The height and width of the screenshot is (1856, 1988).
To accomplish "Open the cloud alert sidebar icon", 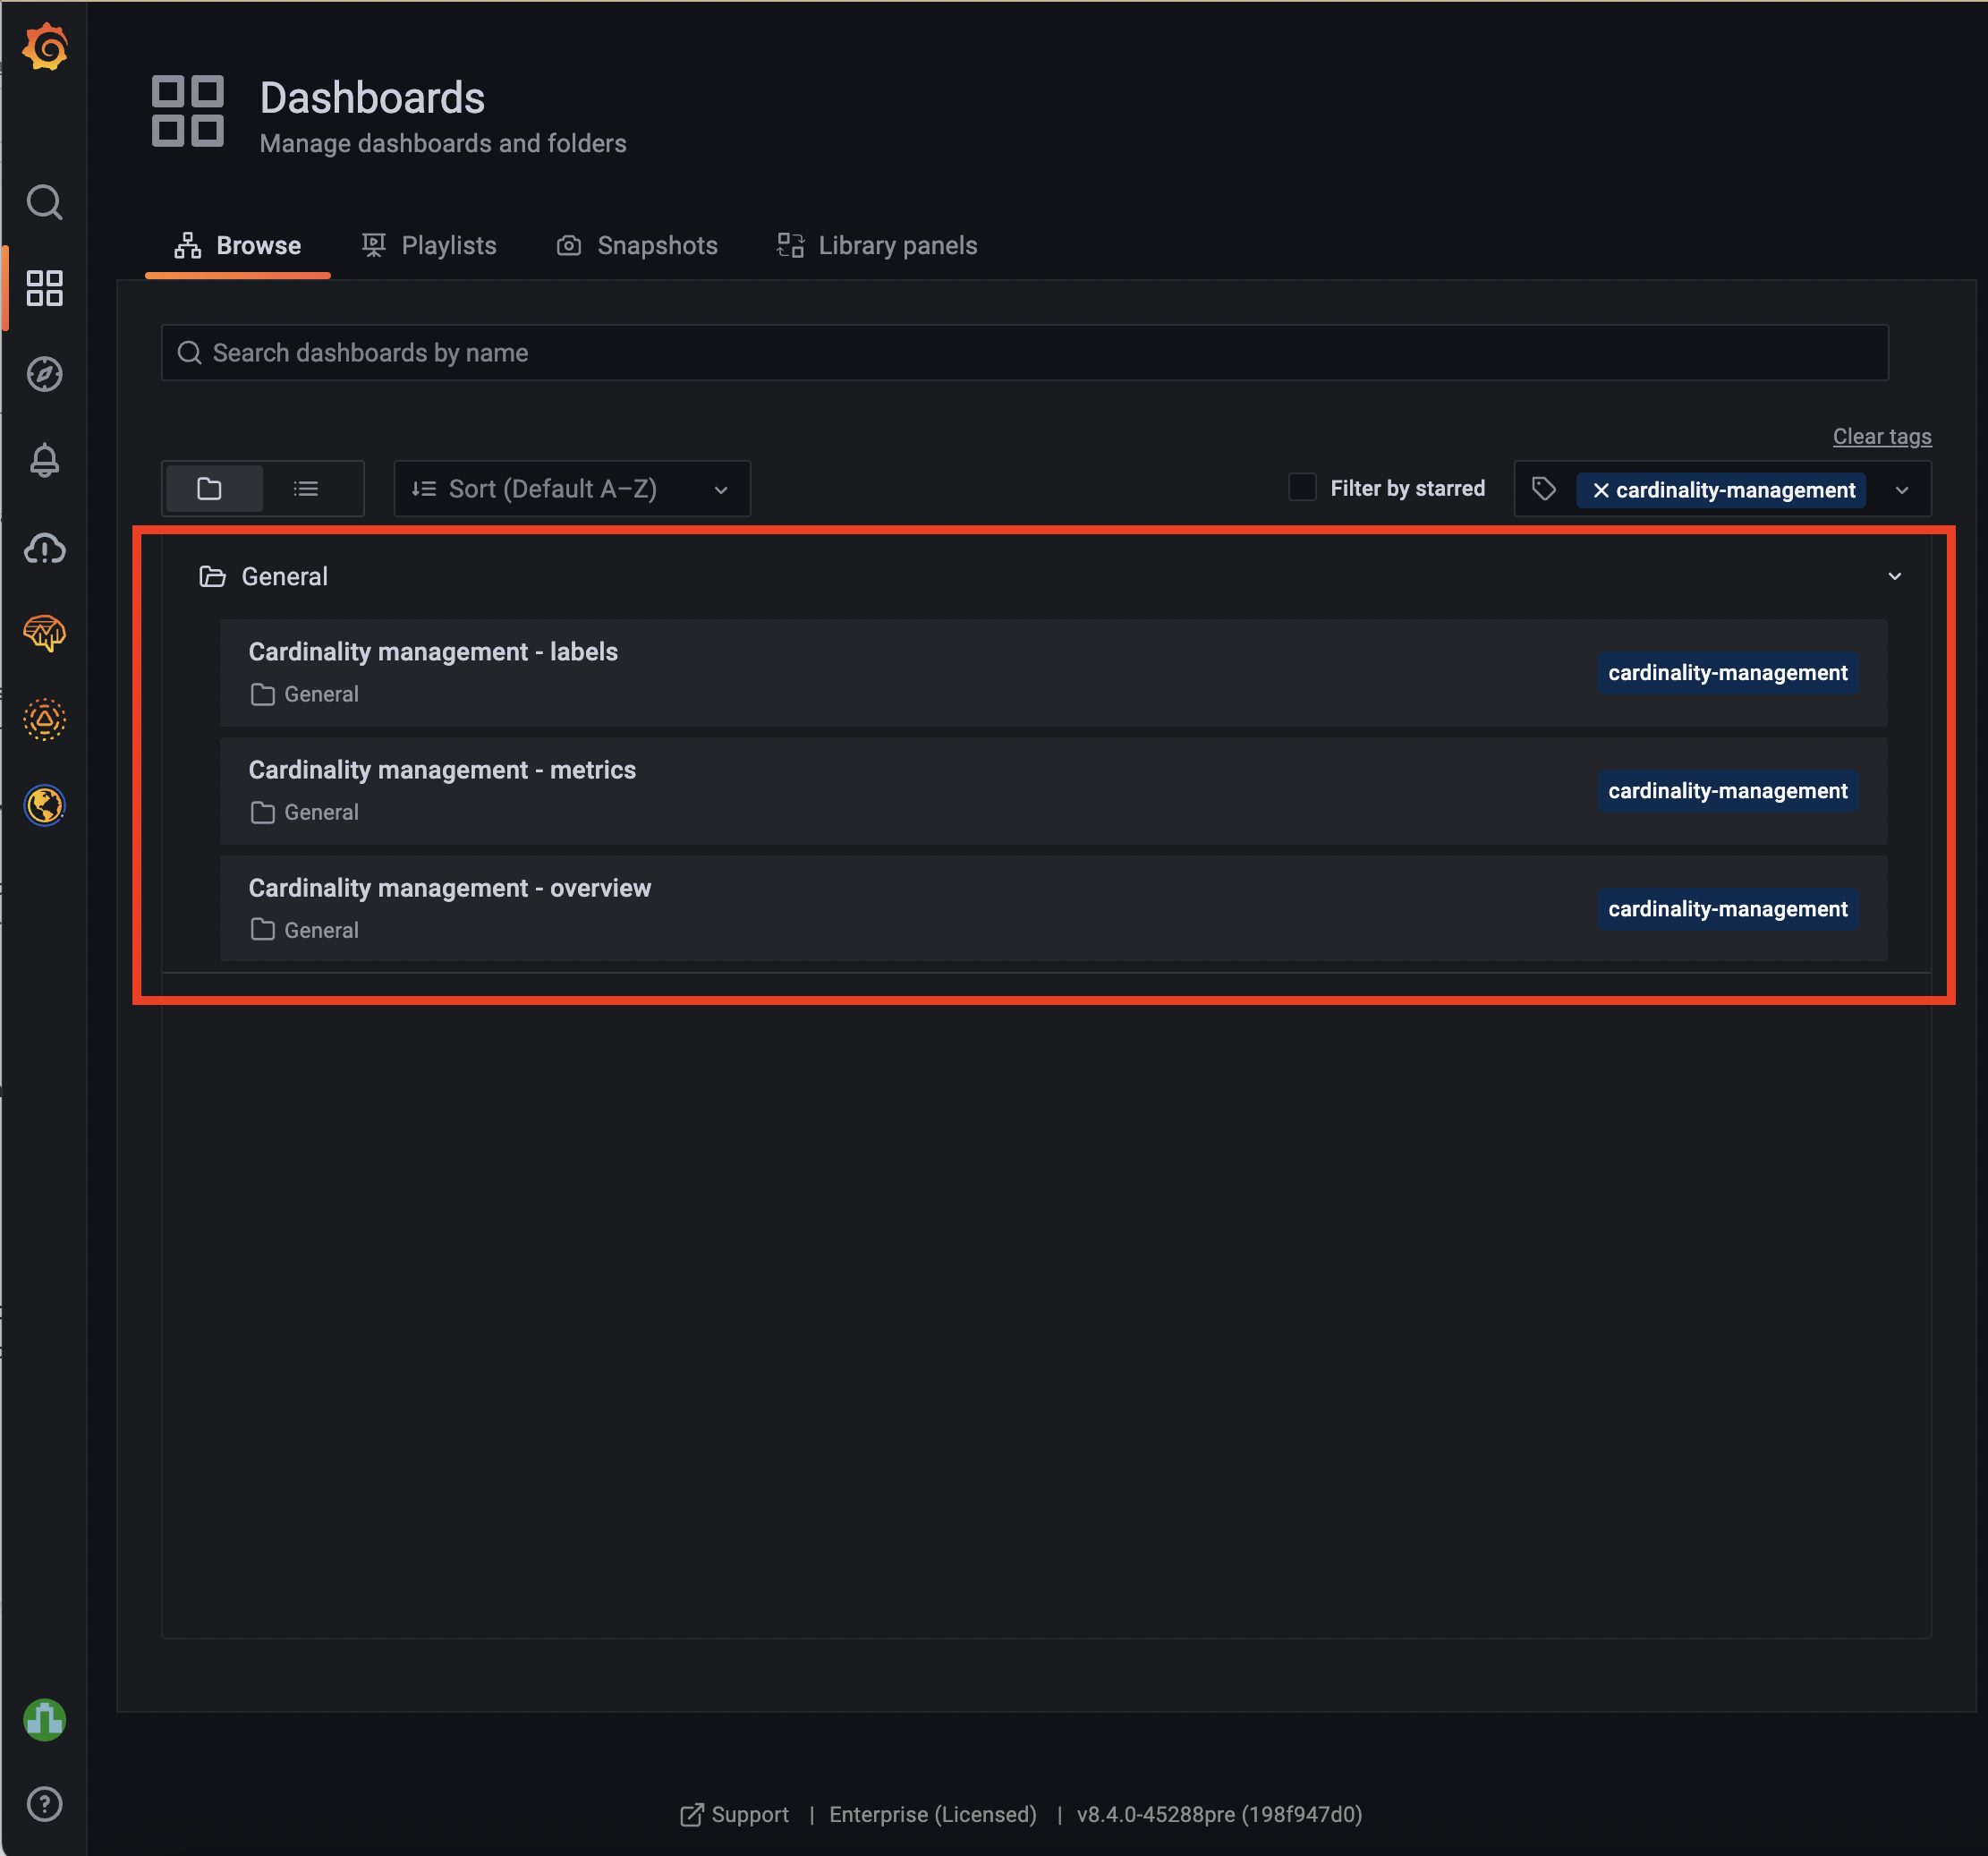I will pyautogui.click(x=45, y=547).
